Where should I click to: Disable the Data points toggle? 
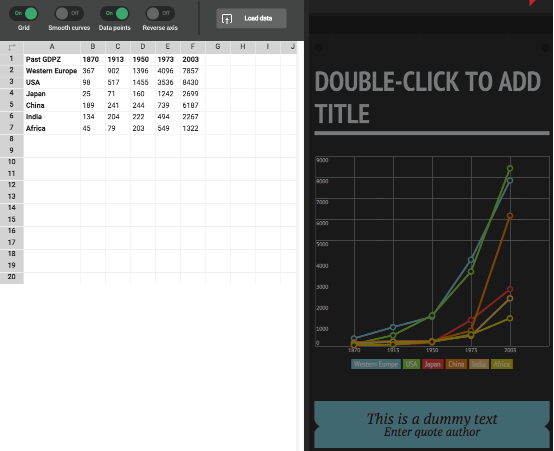click(x=114, y=13)
